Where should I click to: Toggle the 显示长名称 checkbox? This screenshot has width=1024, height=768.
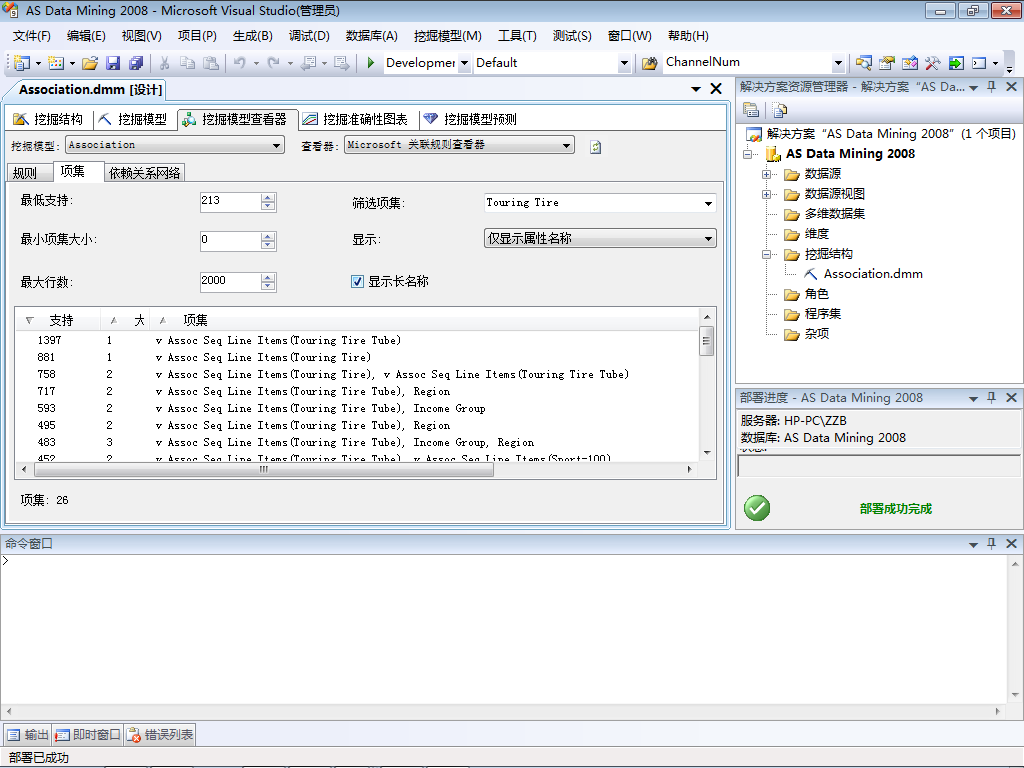(x=357, y=281)
